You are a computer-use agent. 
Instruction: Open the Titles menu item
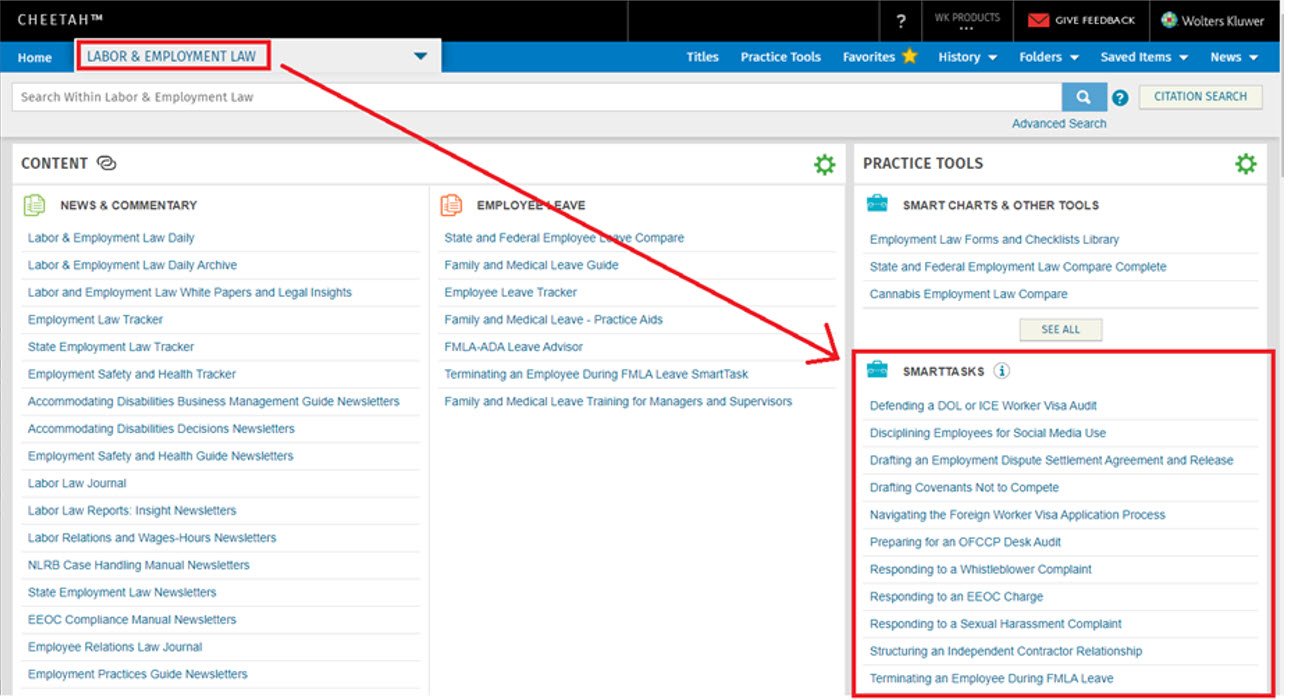pyautogui.click(x=702, y=57)
